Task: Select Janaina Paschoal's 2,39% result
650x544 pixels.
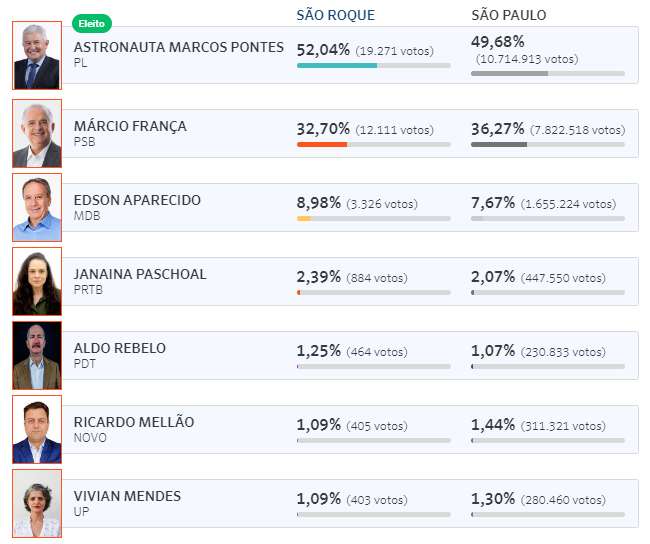Action: pyautogui.click(x=318, y=277)
